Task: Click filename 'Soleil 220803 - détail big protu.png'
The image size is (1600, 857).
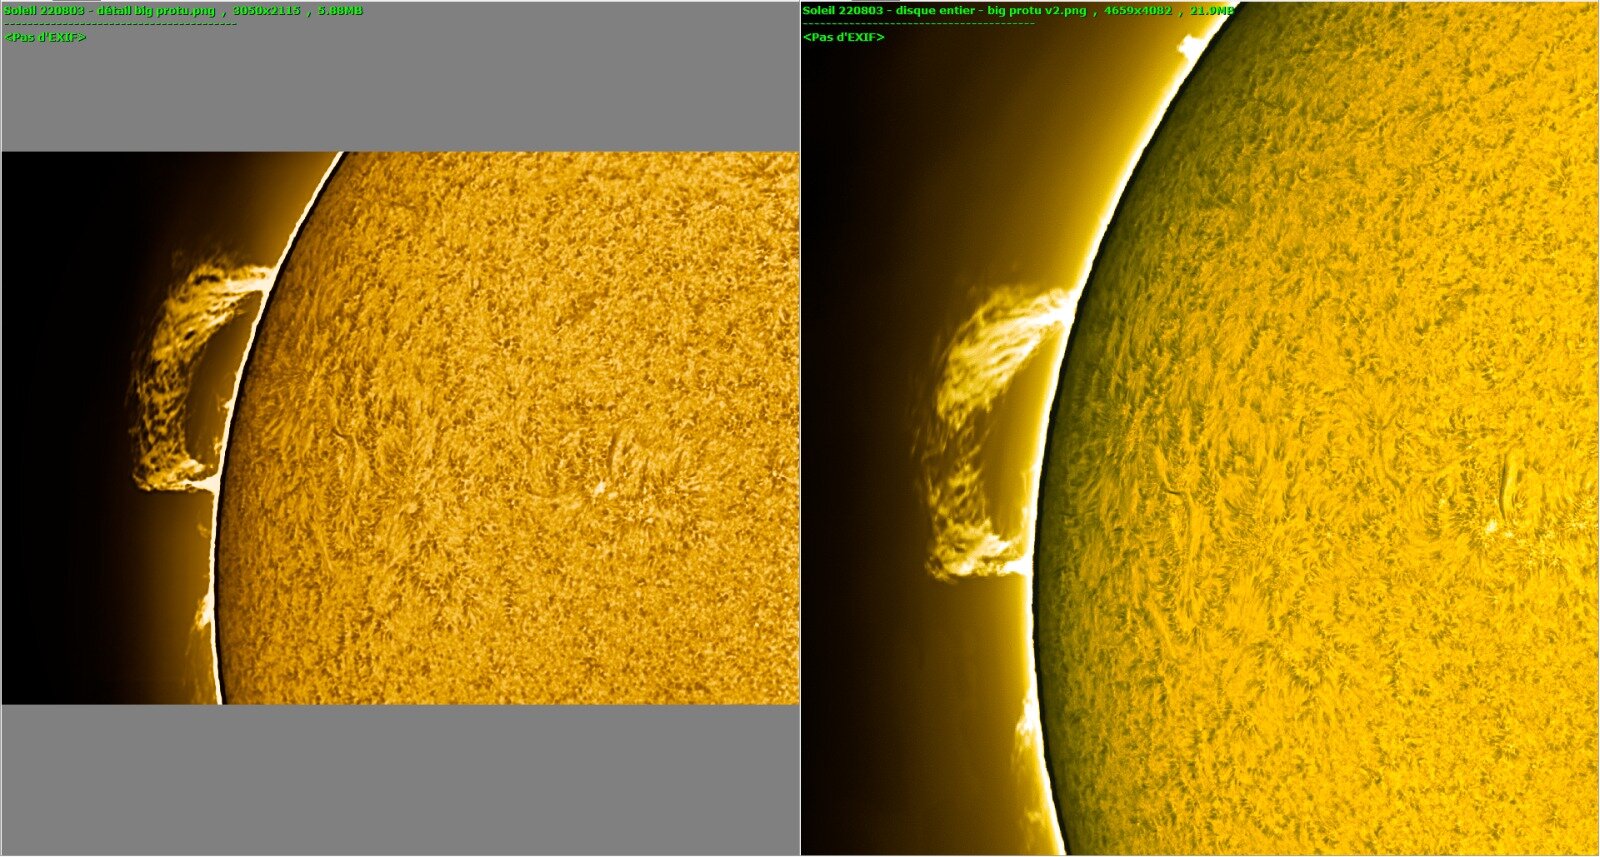Action: tap(110, 11)
